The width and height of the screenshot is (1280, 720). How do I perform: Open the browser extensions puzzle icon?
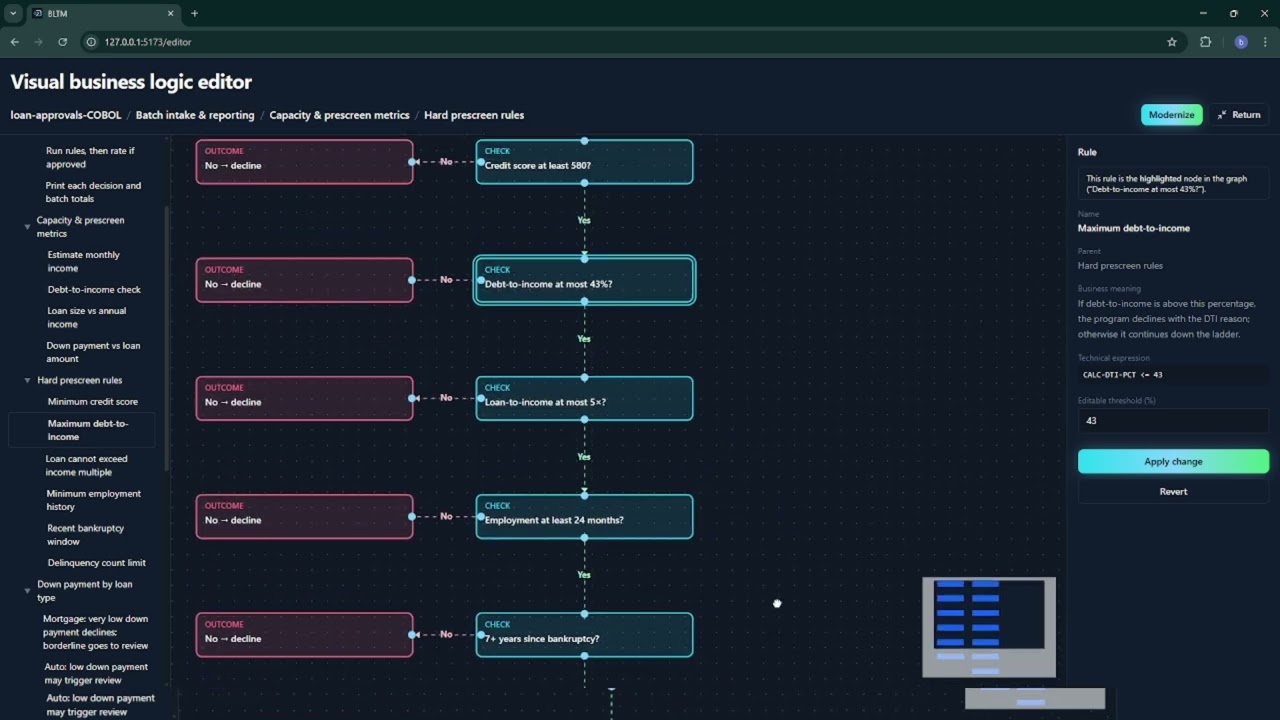click(x=1205, y=42)
